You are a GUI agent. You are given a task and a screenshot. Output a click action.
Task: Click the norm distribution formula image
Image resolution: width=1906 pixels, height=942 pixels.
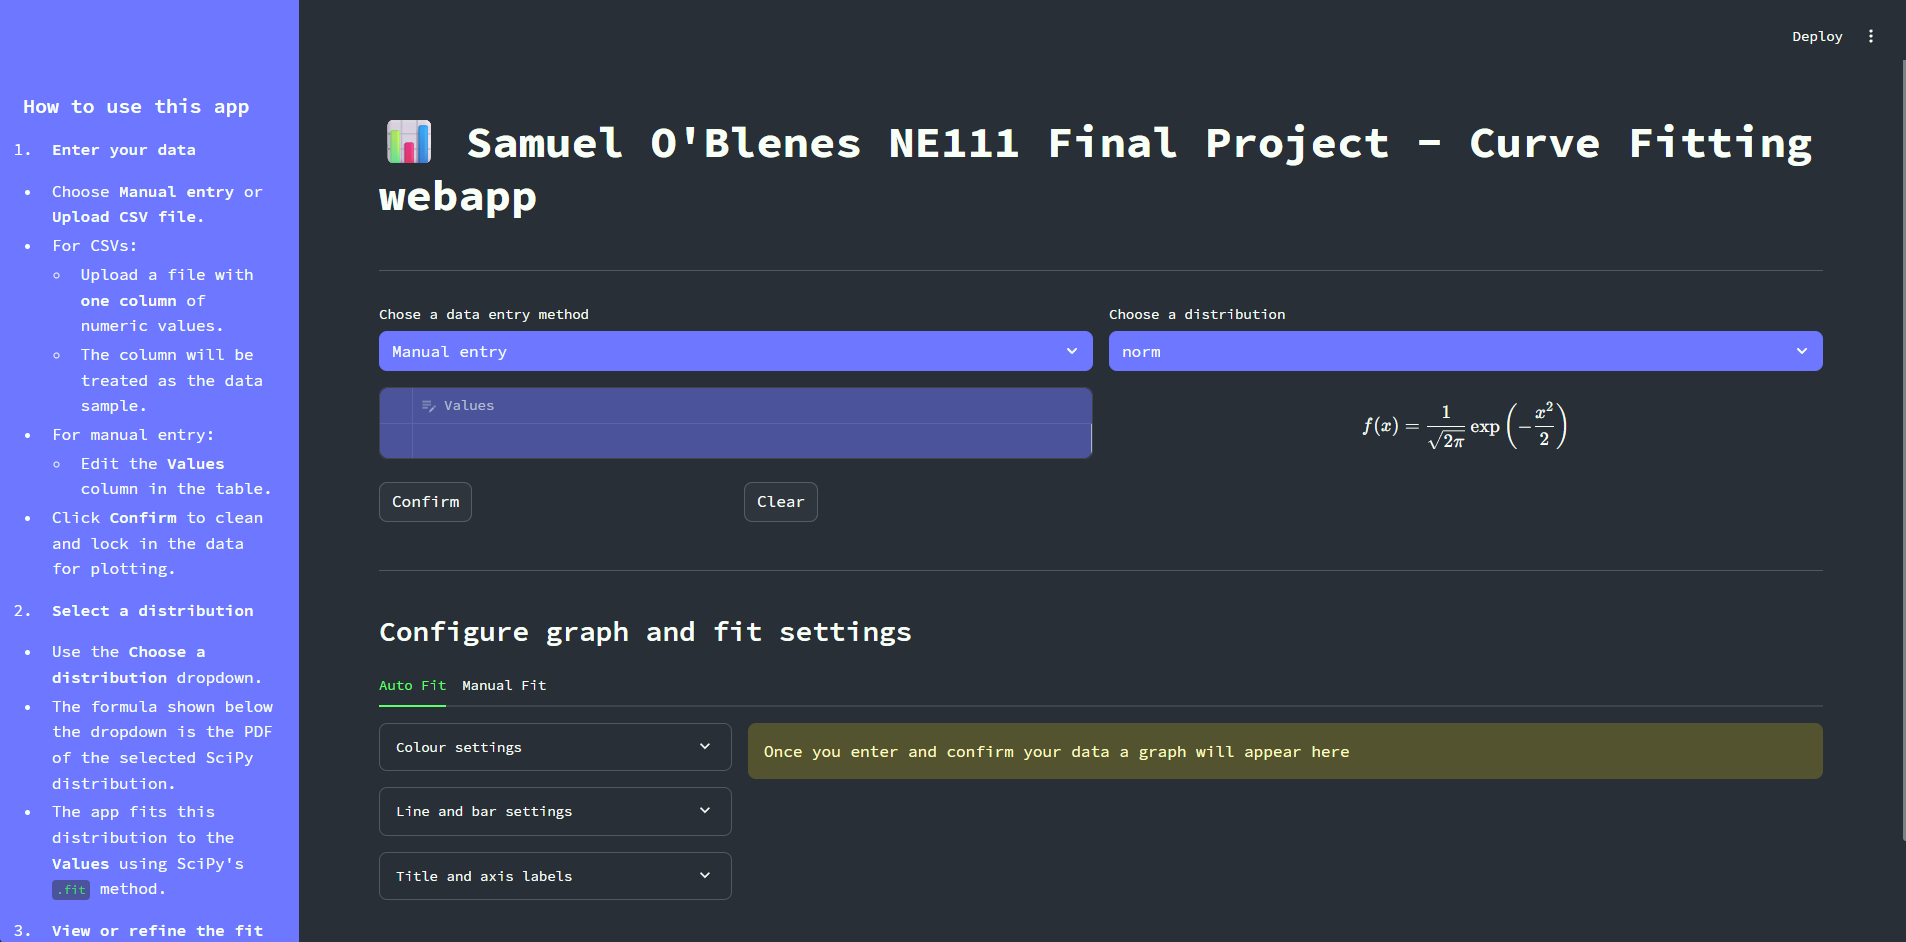pyautogui.click(x=1464, y=424)
